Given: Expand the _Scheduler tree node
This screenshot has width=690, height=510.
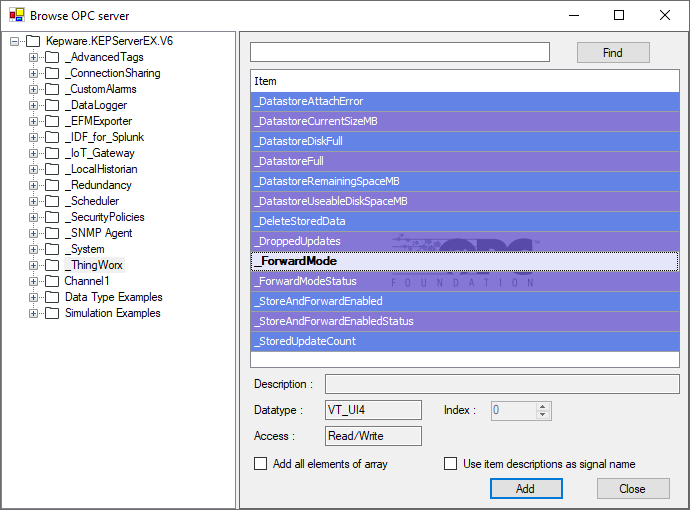Looking at the screenshot, I should pyautogui.click(x=33, y=201).
